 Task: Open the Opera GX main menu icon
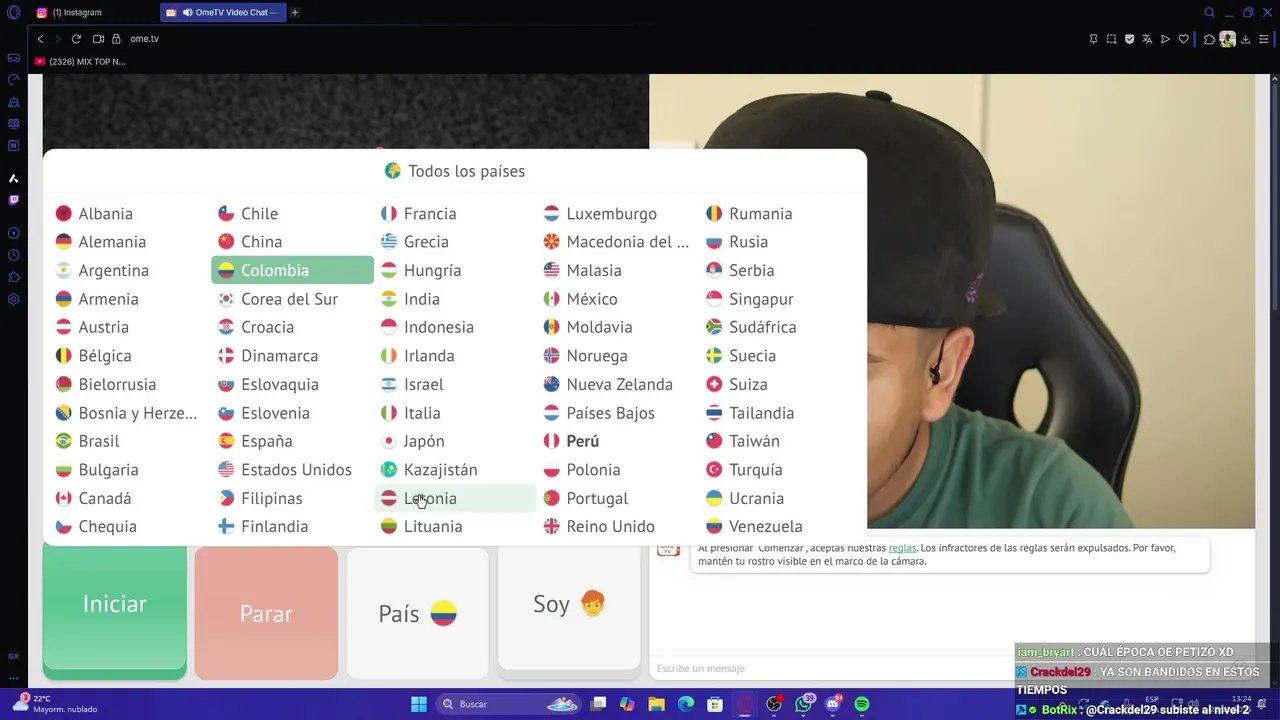coord(13,13)
